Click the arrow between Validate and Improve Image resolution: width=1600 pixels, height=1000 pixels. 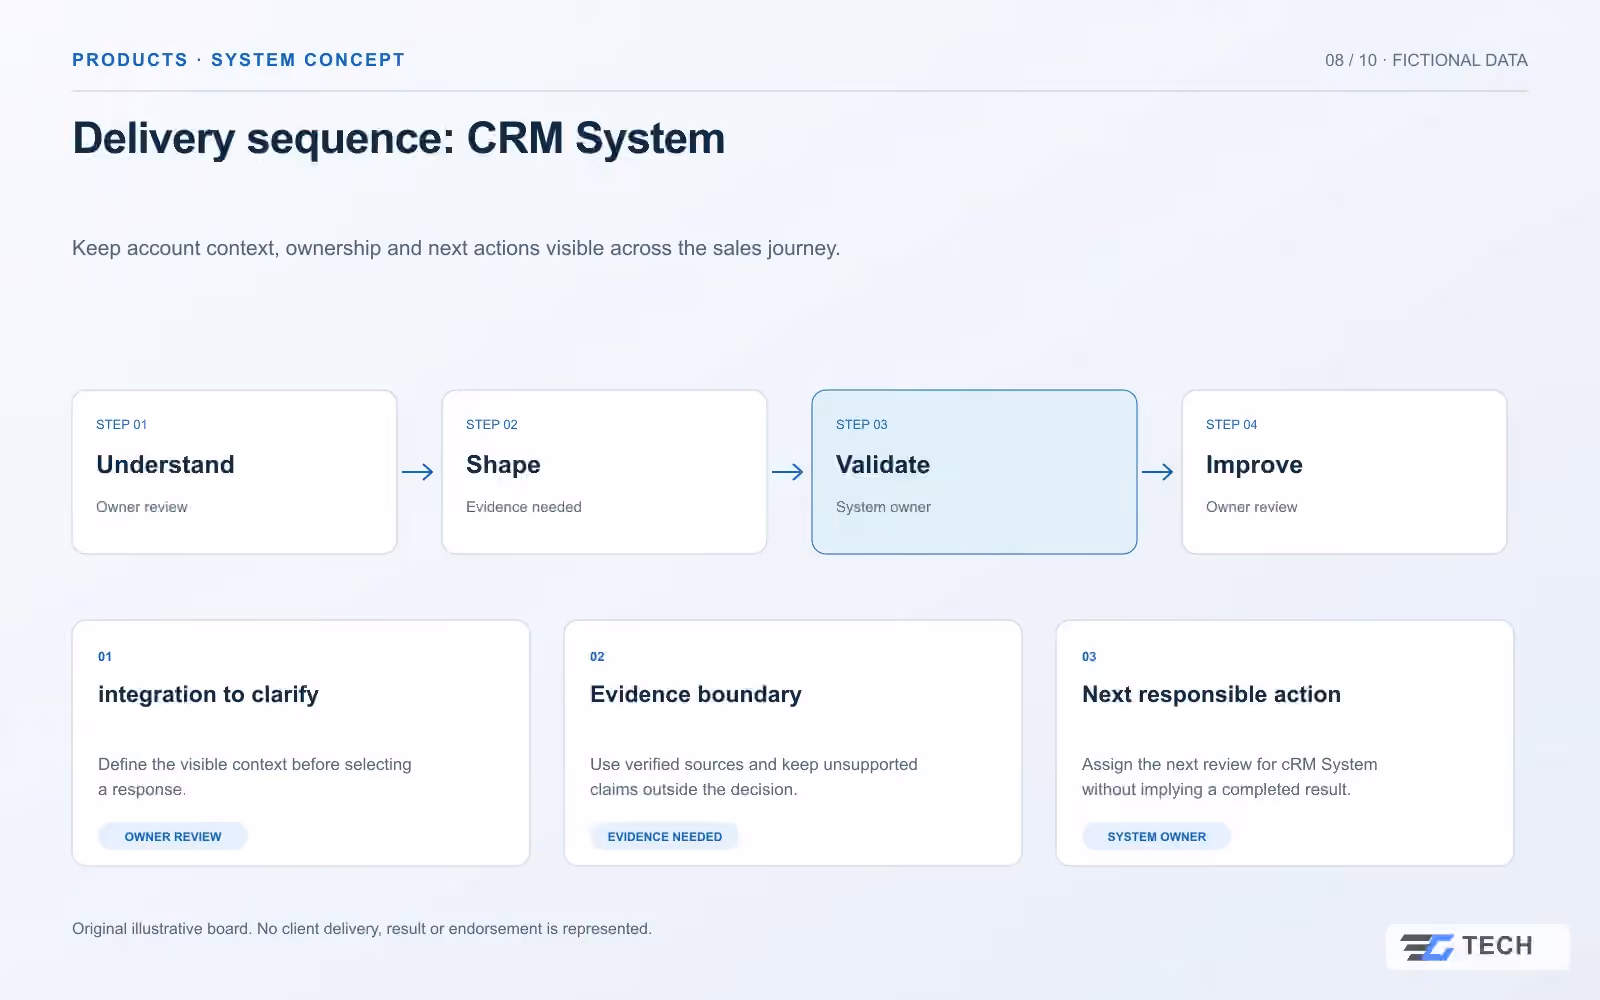point(1158,472)
